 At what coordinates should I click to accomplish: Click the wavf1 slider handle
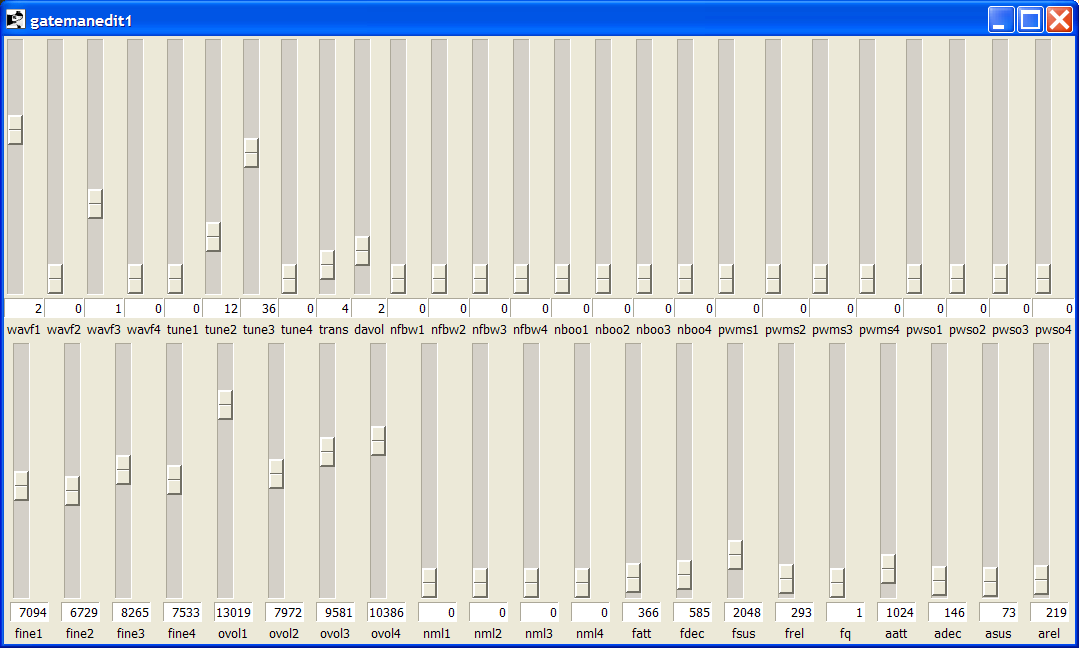[x=15, y=130]
